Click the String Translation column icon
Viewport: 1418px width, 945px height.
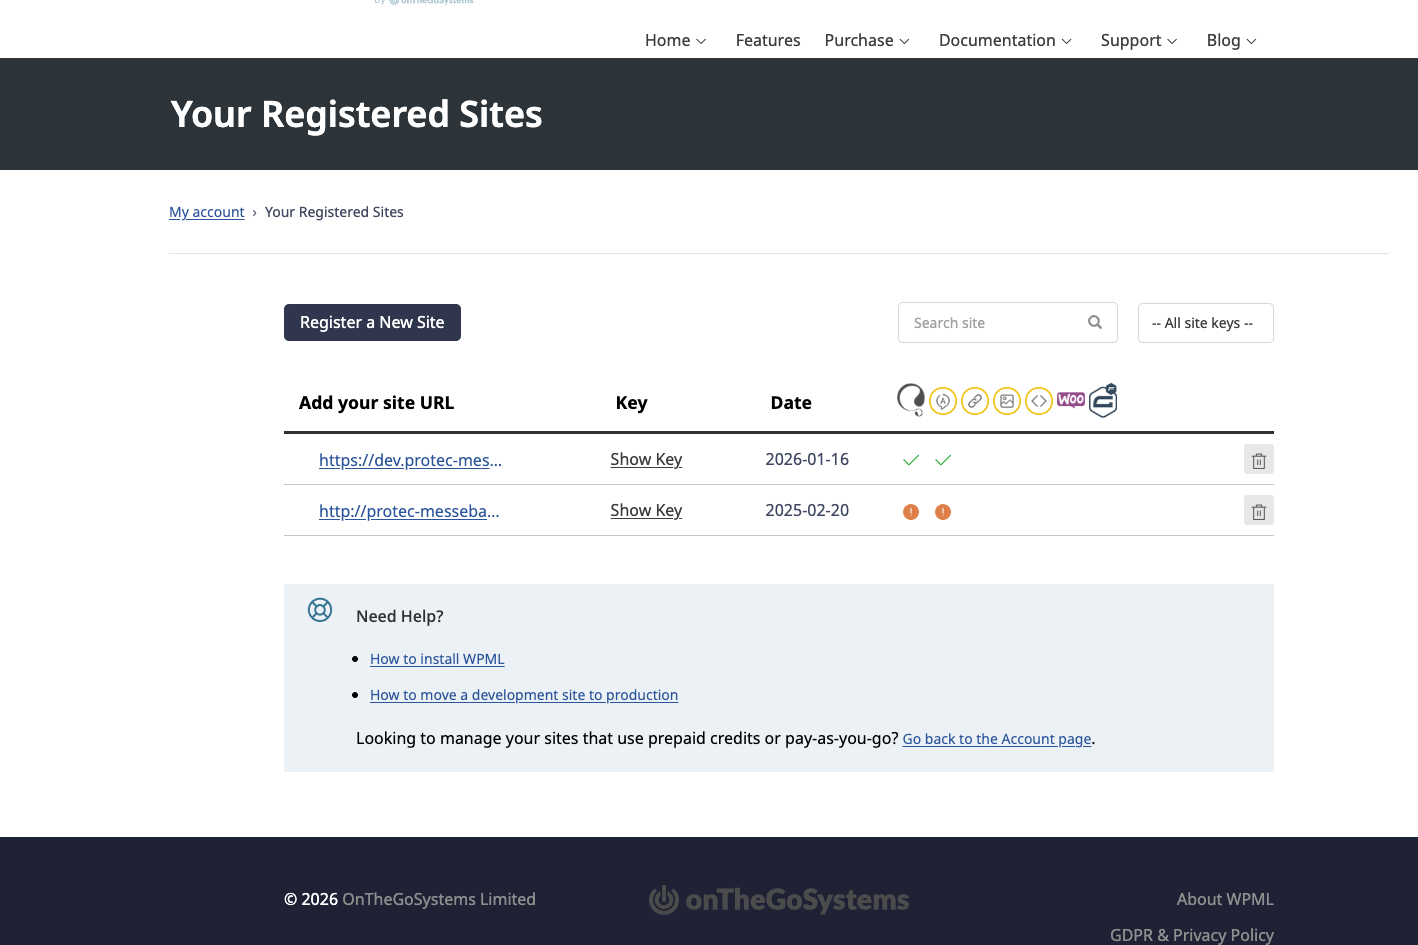pos(943,401)
